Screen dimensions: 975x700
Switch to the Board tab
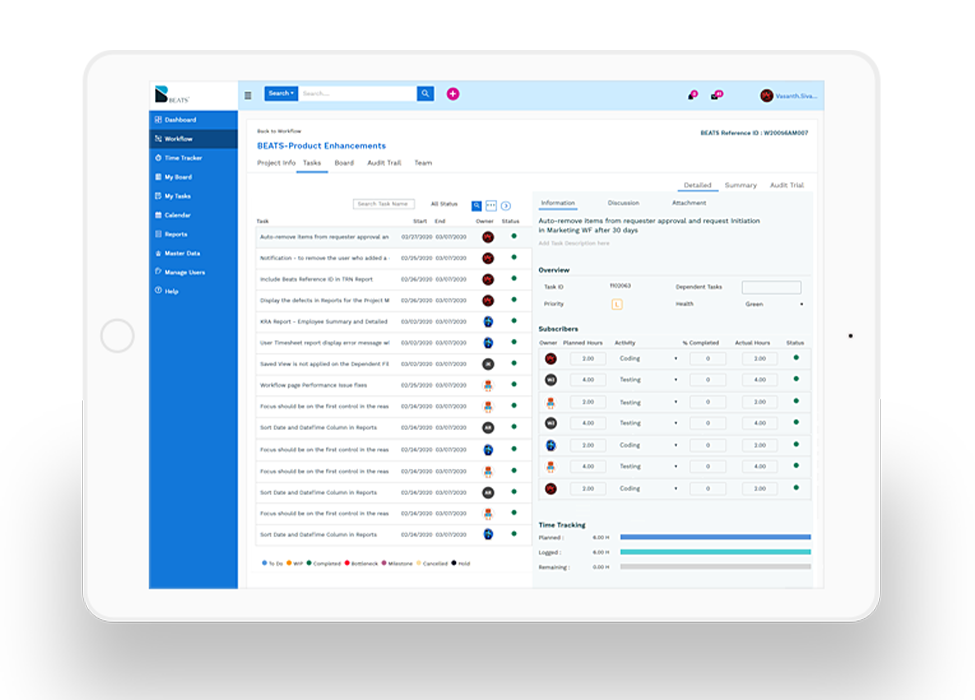[344, 163]
